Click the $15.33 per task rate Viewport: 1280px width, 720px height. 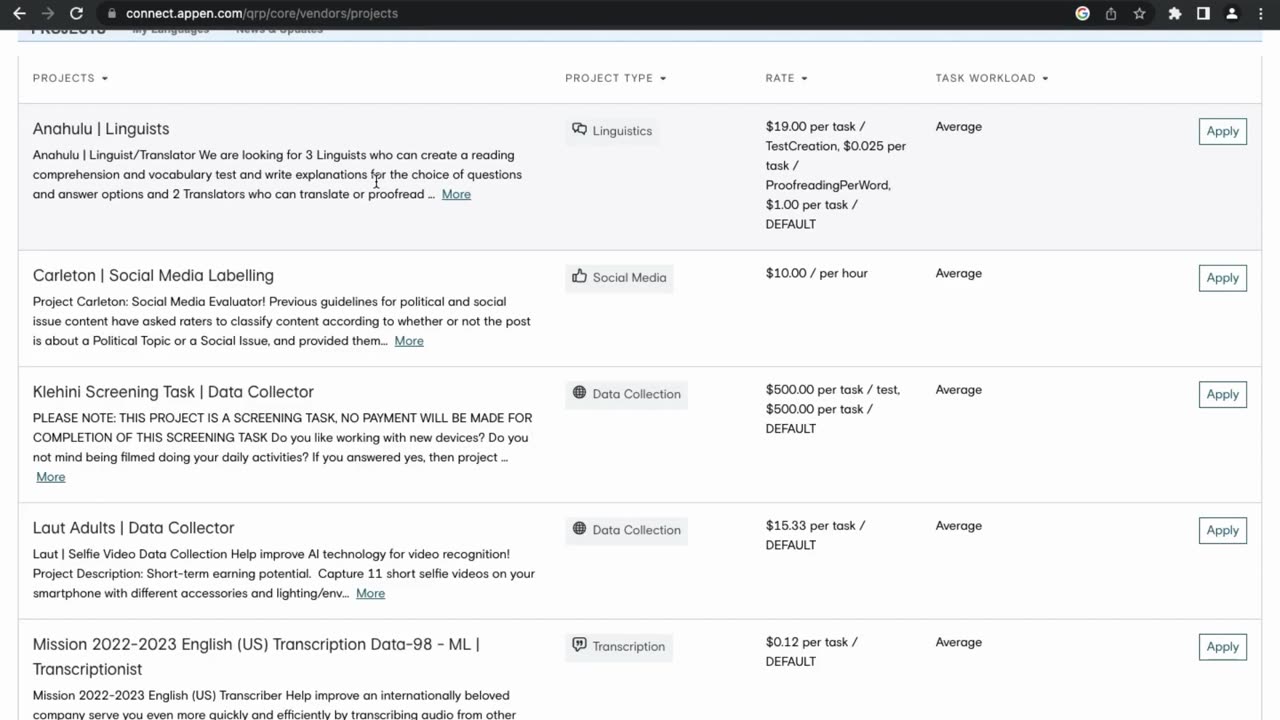pos(815,535)
